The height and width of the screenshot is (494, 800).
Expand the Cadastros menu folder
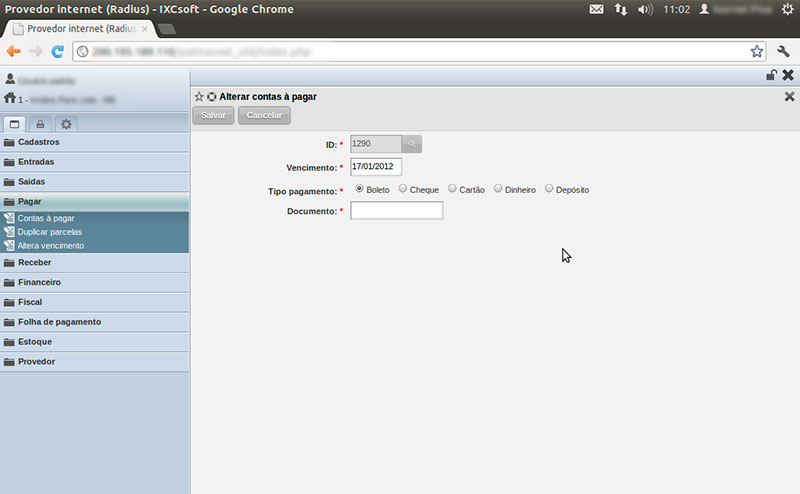(x=94, y=142)
